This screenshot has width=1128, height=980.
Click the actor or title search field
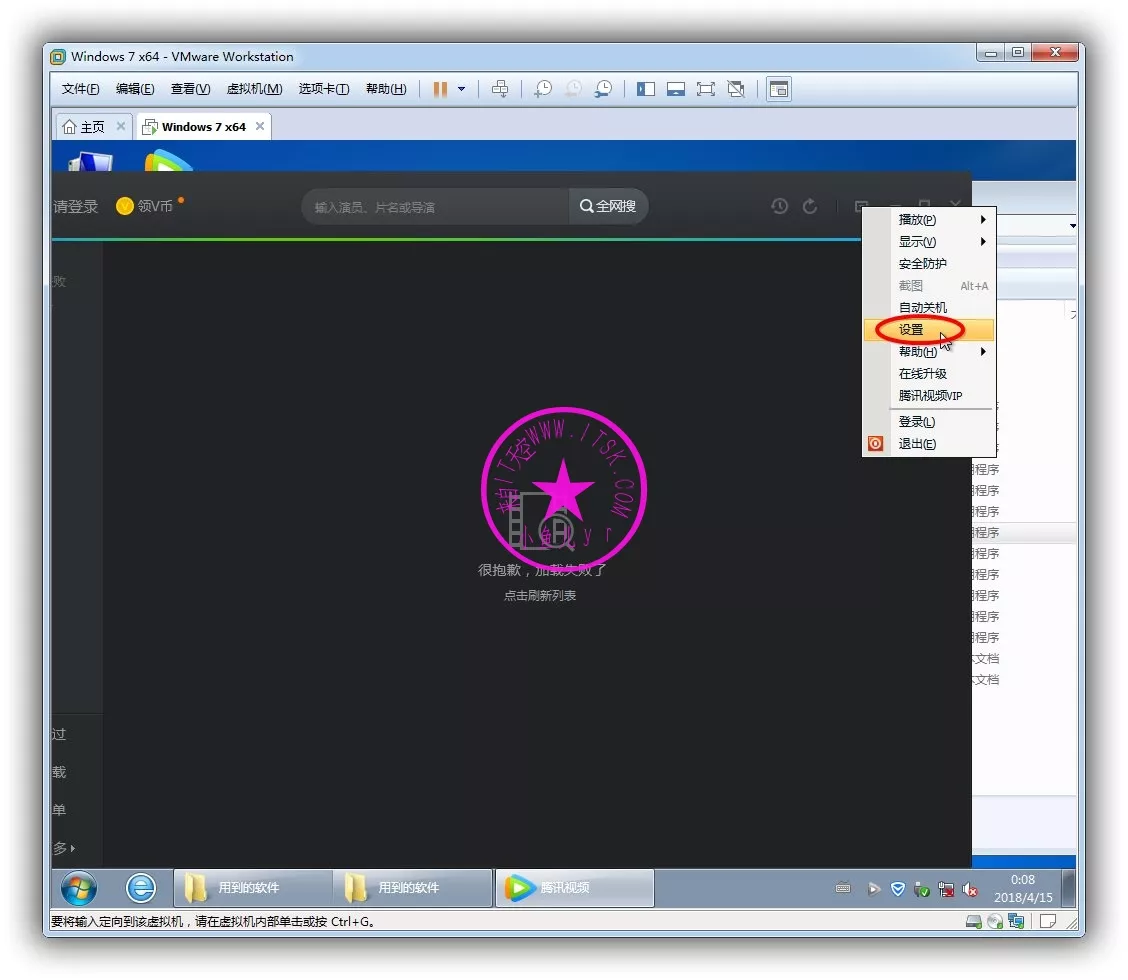pyautogui.click(x=435, y=207)
